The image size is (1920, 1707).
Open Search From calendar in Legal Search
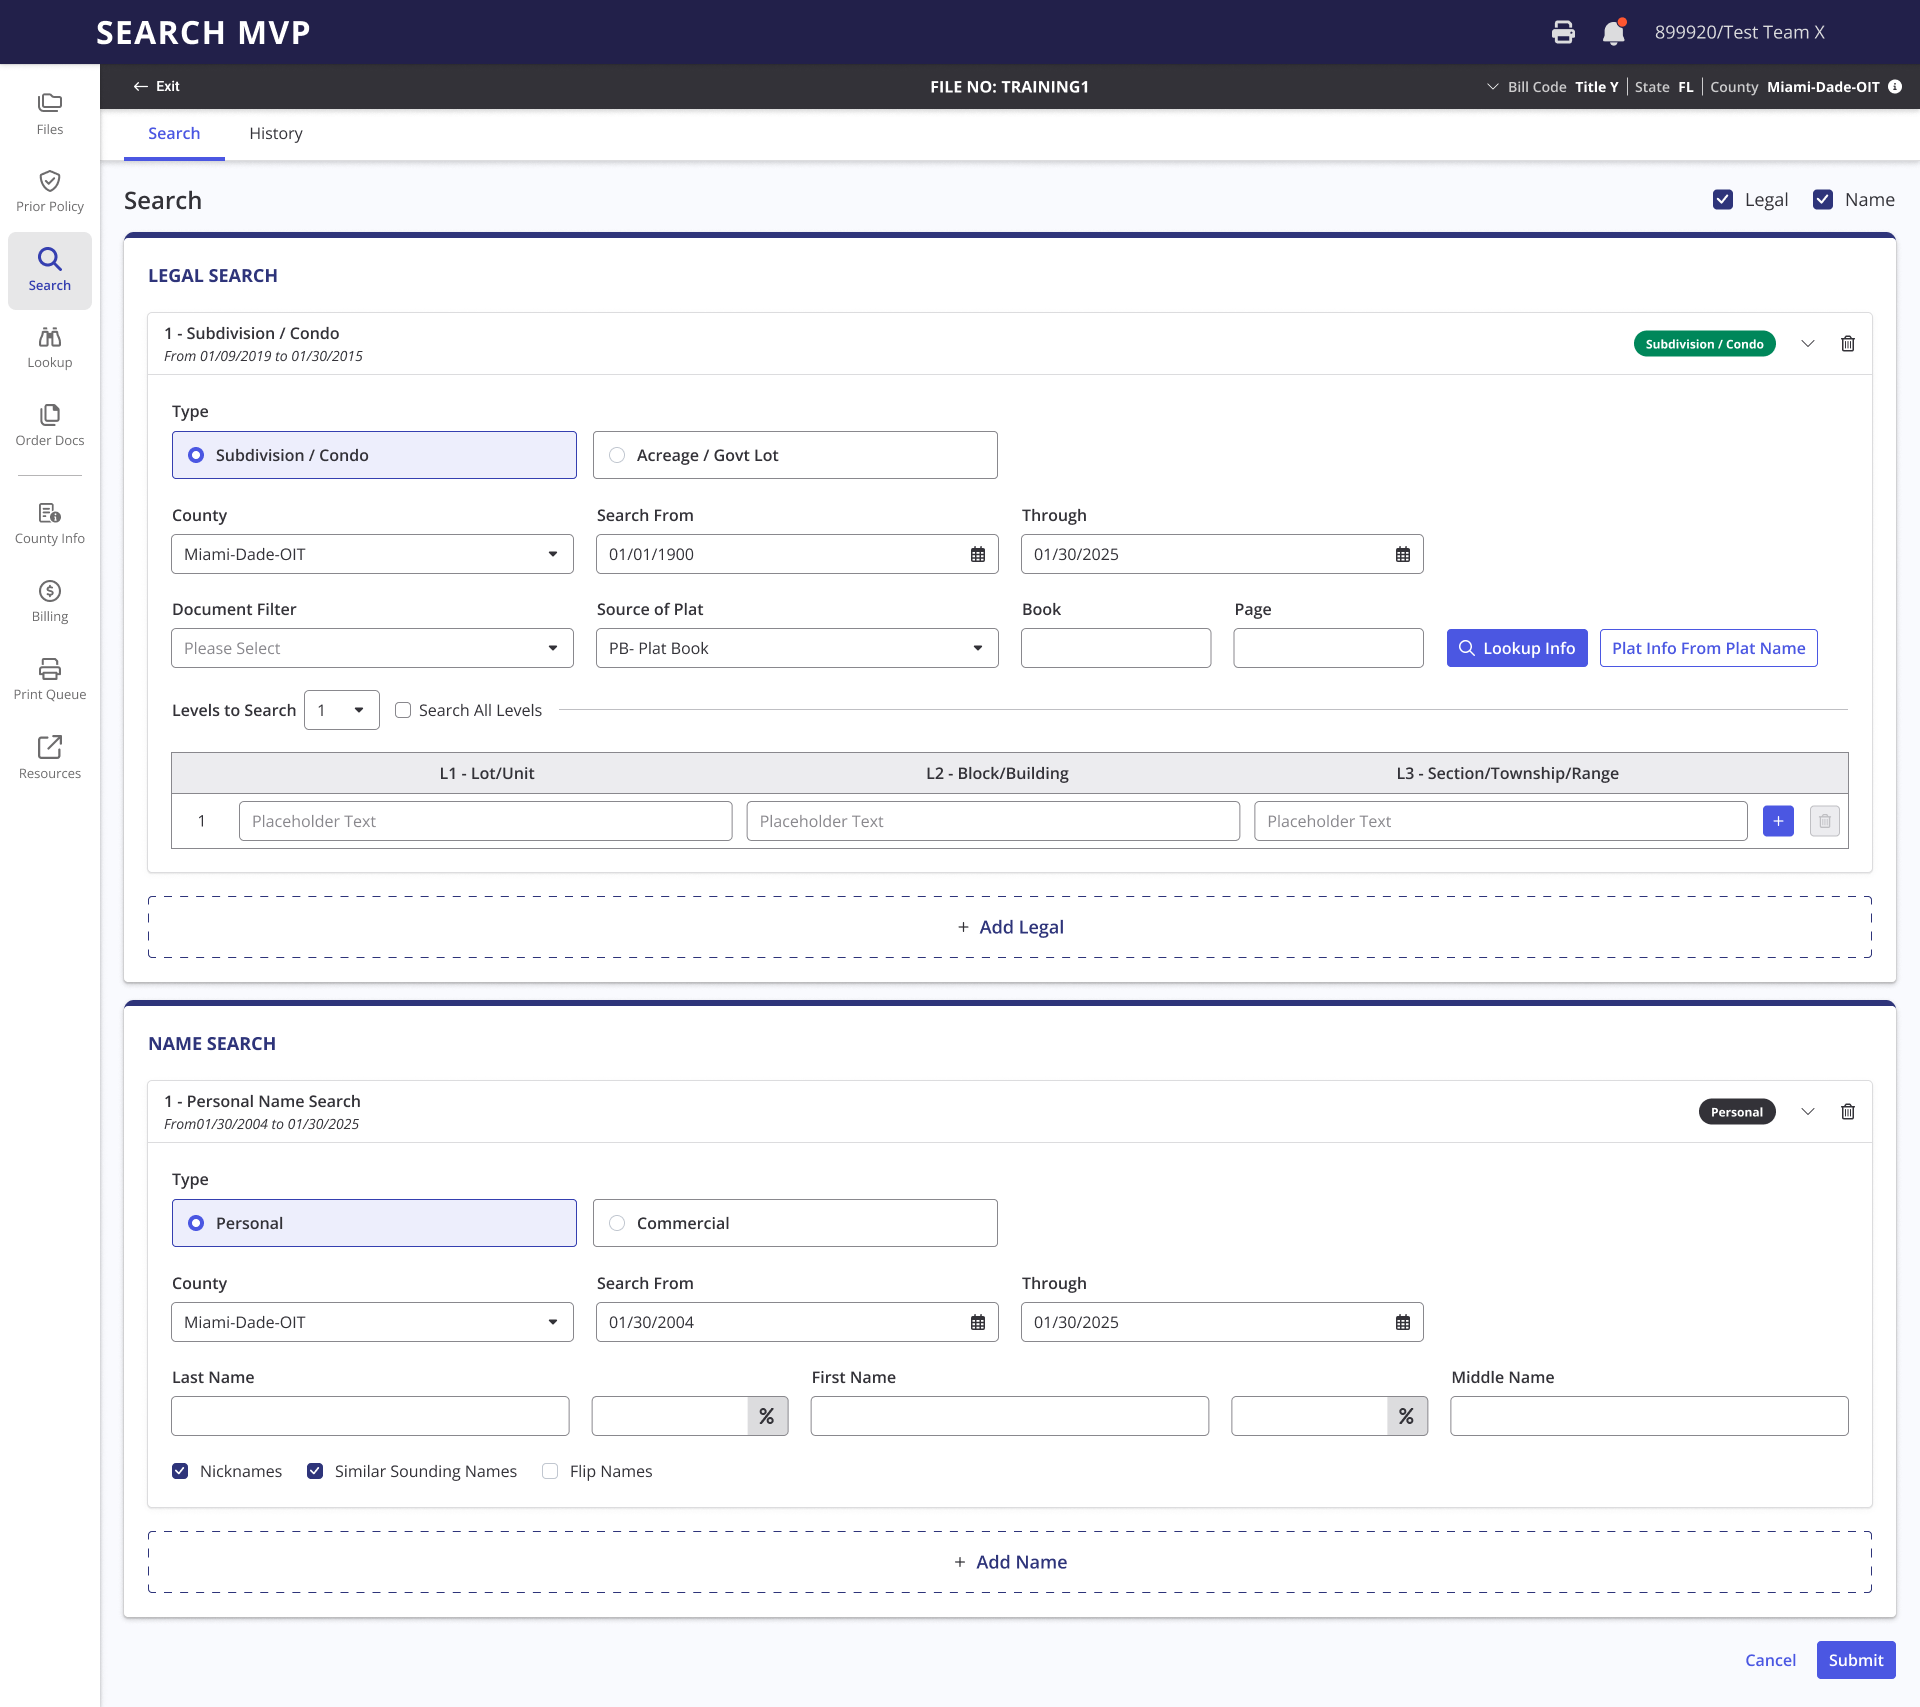pyautogui.click(x=978, y=554)
